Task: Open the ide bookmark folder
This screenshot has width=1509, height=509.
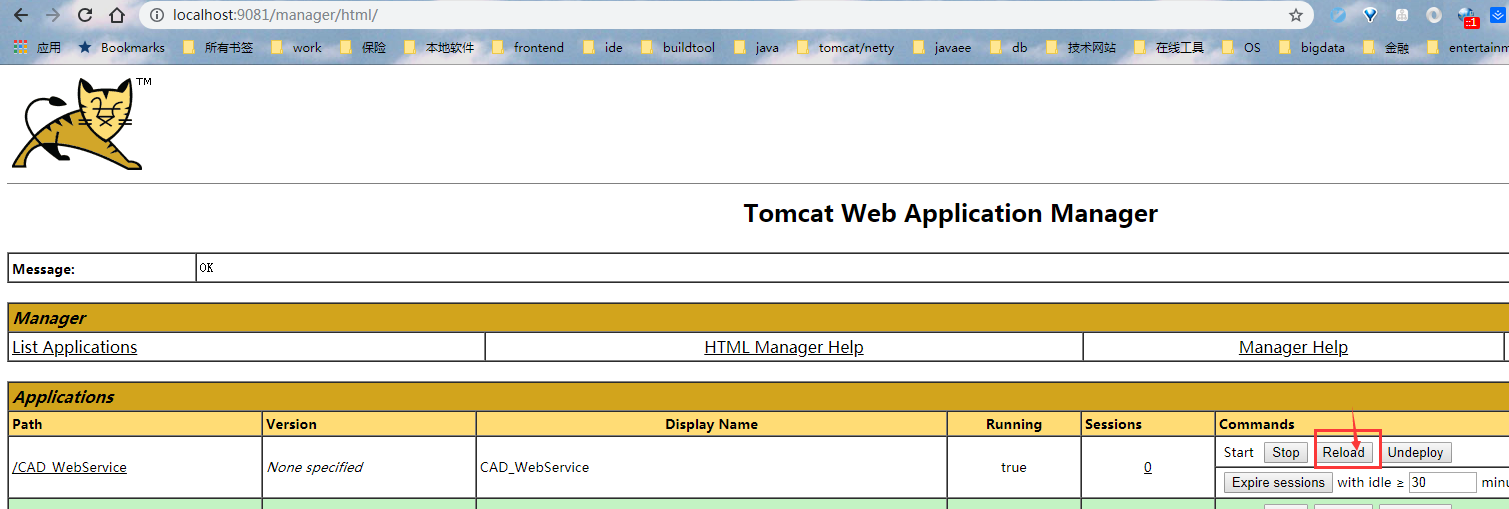Action: click(603, 47)
